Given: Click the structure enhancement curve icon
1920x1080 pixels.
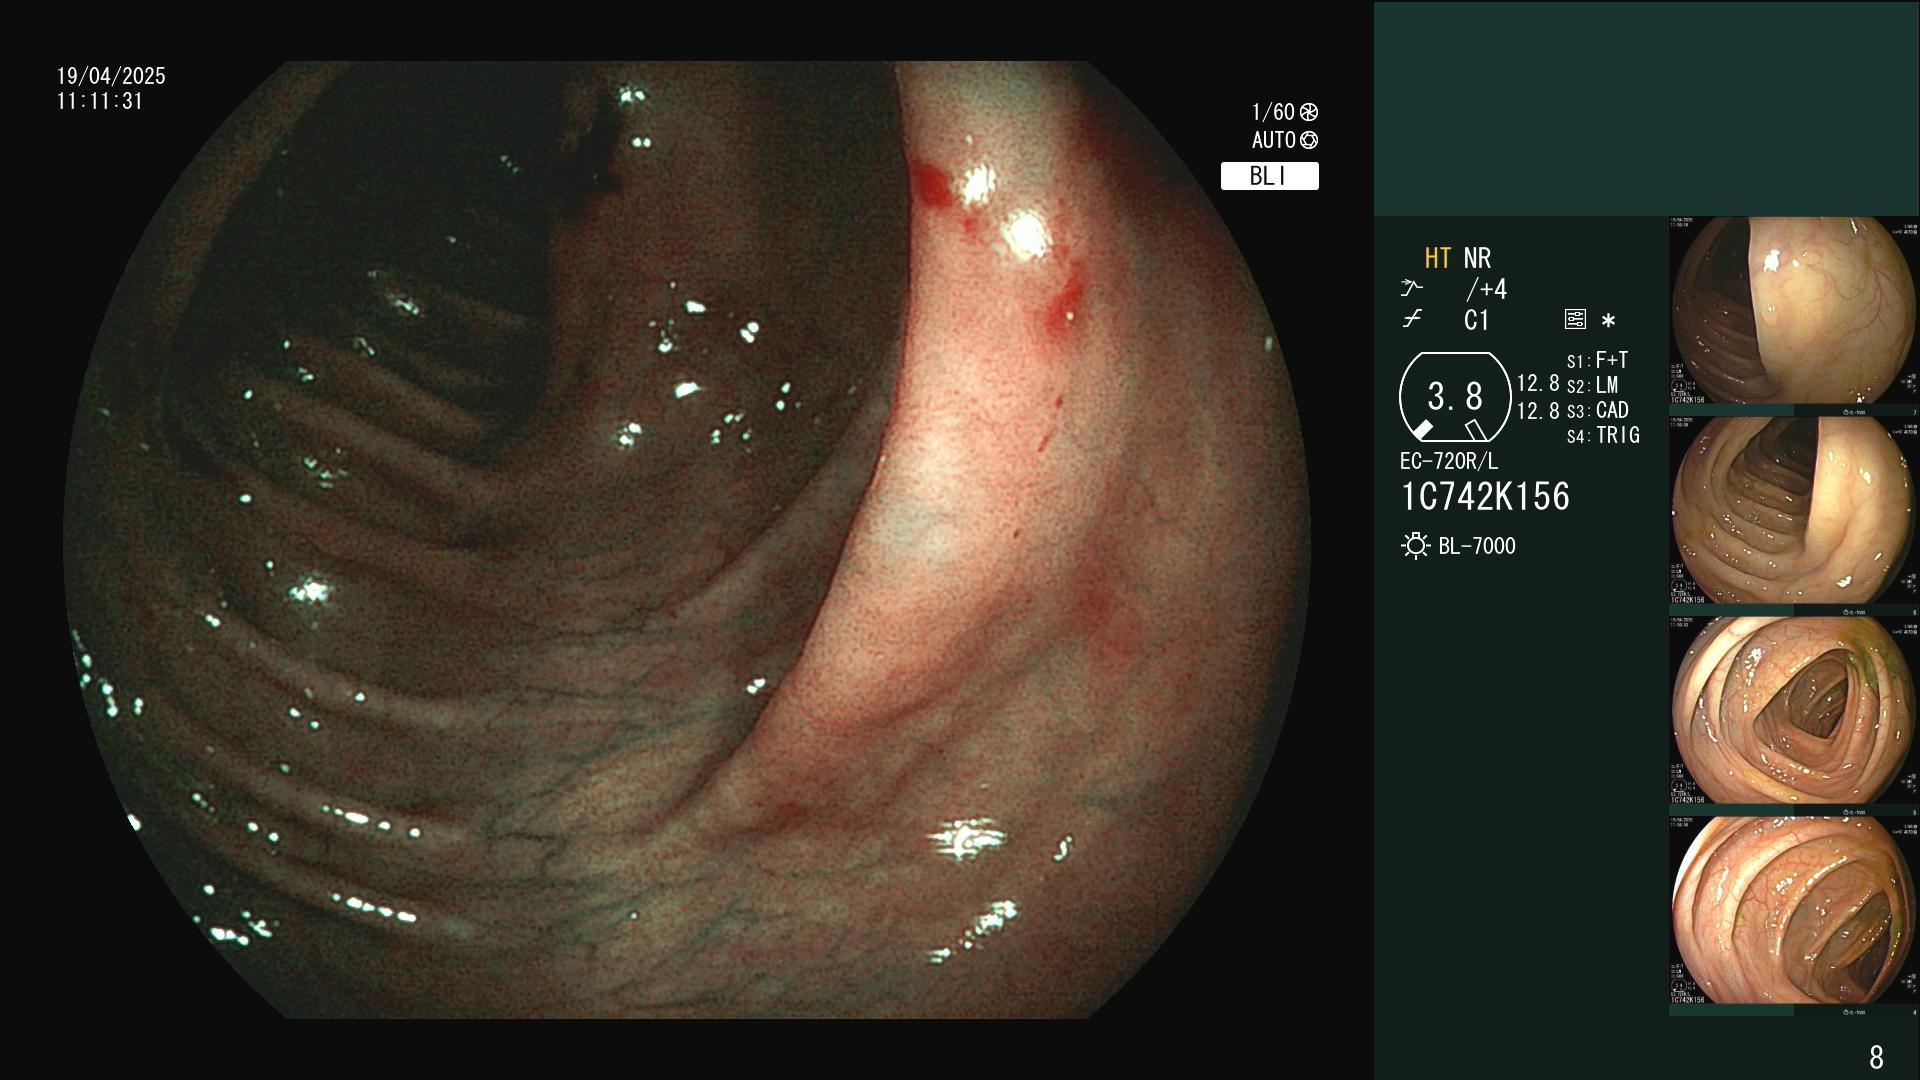Looking at the screenshot, I should tap(1411, 289).
